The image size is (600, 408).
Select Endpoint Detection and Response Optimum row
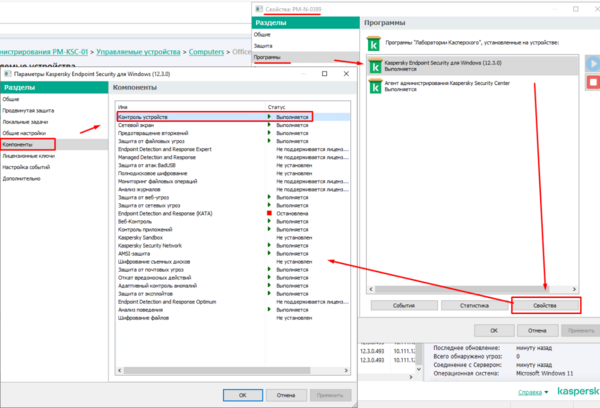coord(233,302)
